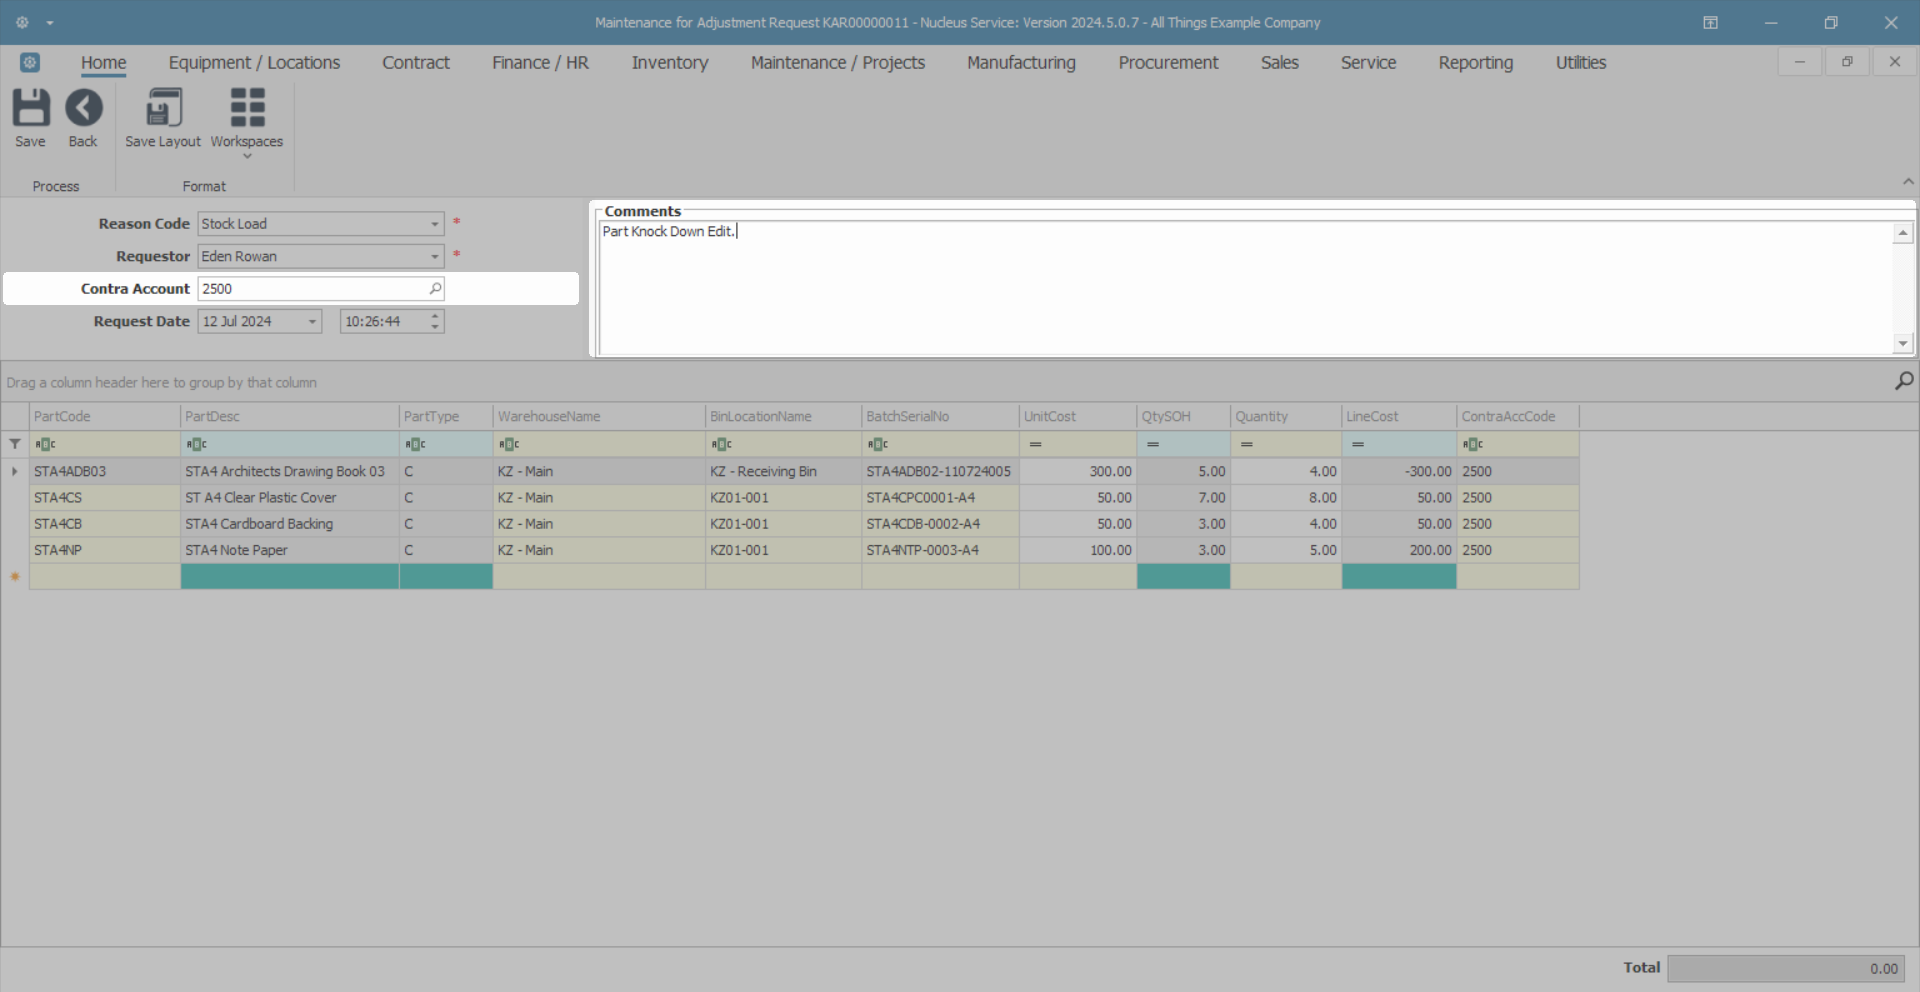Click the Save icon in the ribbon
The height and width of the screenshot is (992, 1920).
point(30,108)
